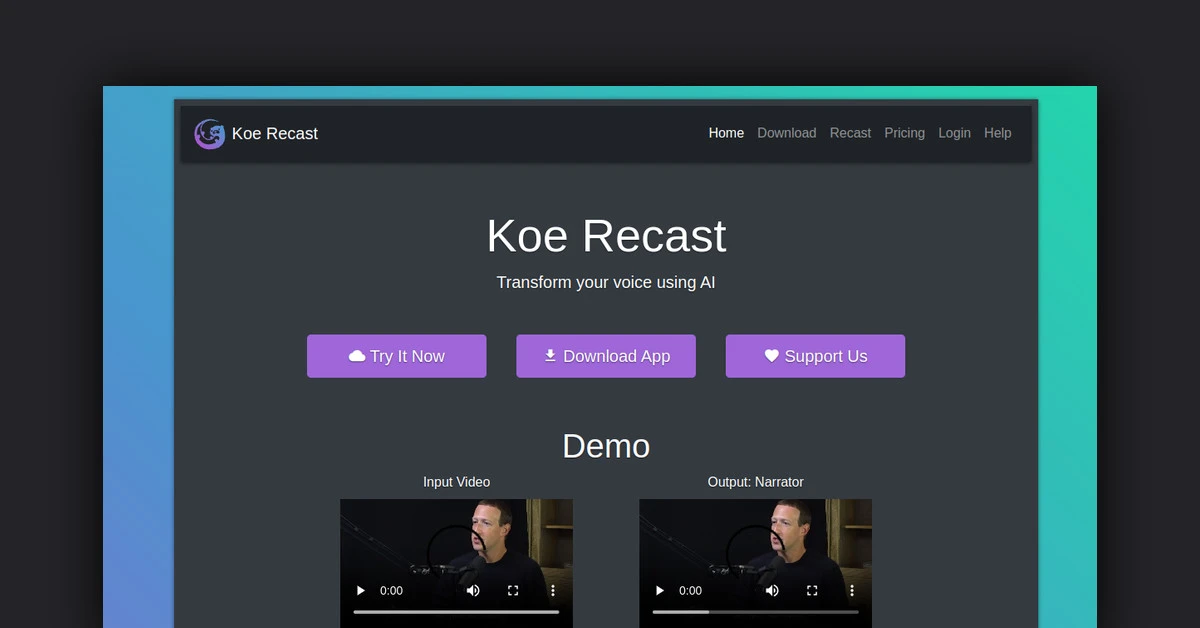Open the Pricing page from the navbar
The height and width of the screenshot is (628, 1200).
(x=904, y=133)
